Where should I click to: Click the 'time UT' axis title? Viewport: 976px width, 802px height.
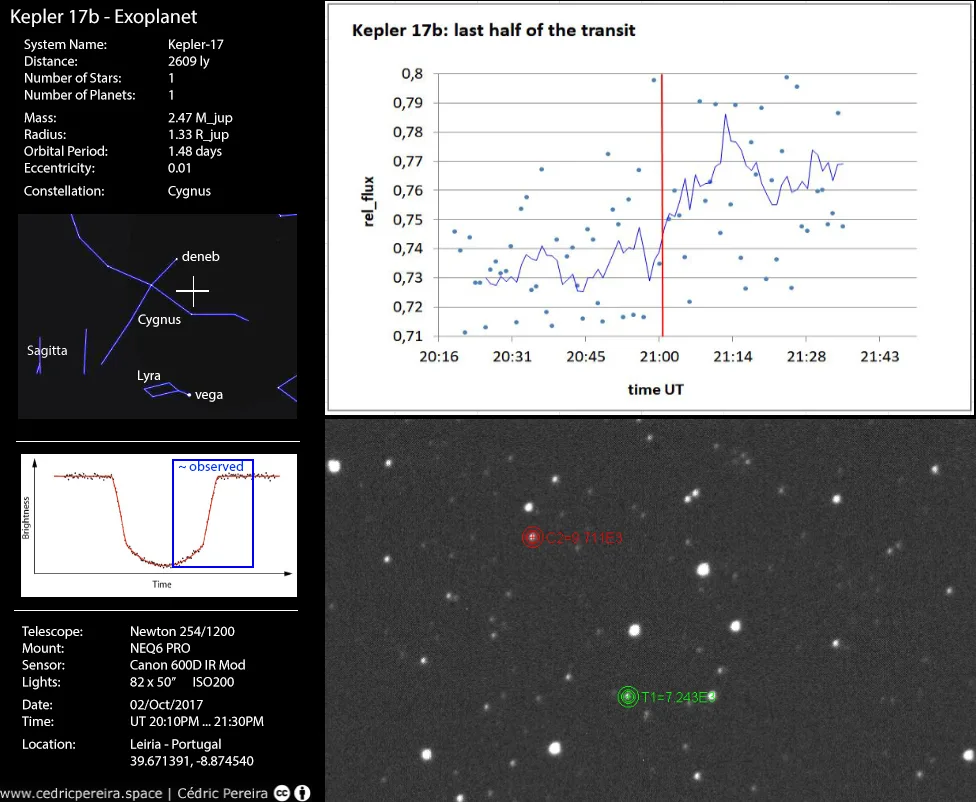pos(657,389)
